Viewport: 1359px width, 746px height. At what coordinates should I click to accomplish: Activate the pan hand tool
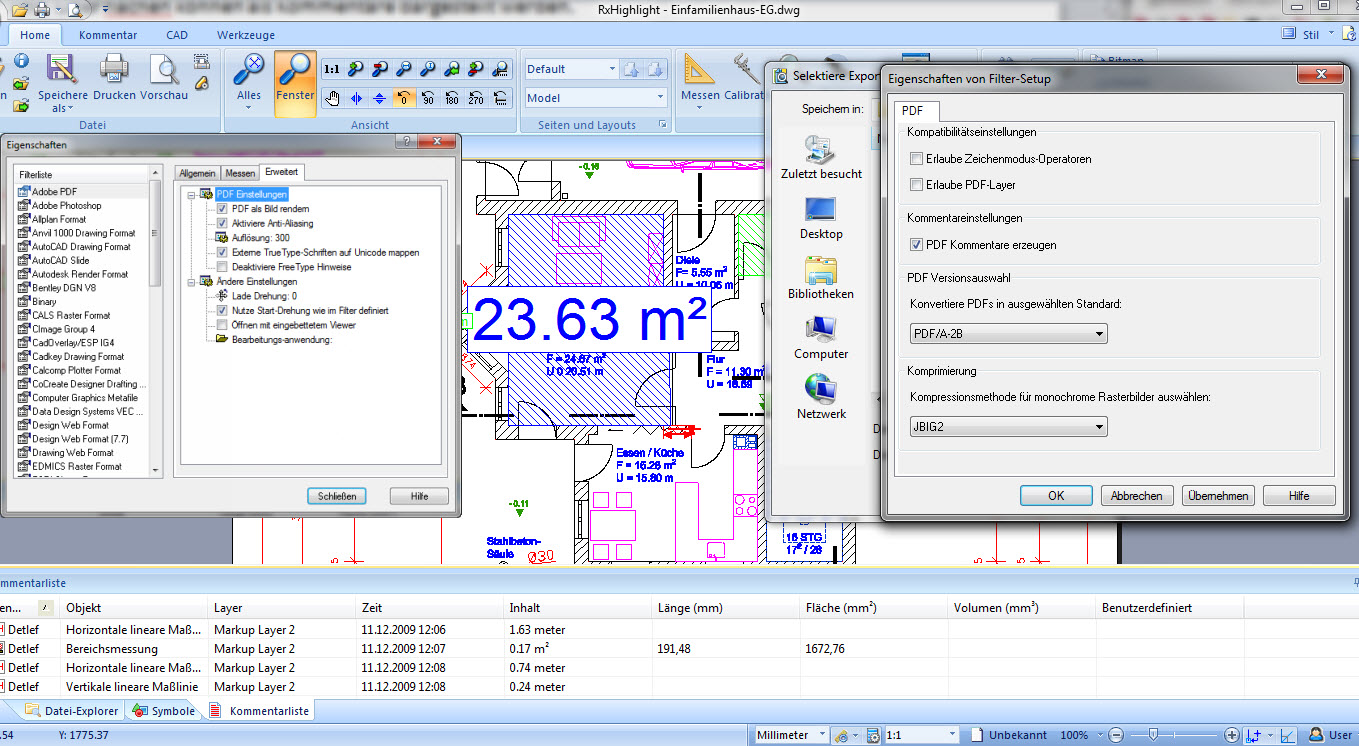(x=331, y=98)
